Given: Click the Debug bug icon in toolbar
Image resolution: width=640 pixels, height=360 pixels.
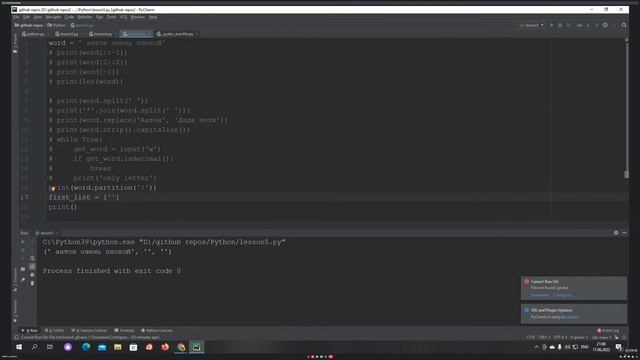Looking at the screenshot, I should pyautogui.click(x=560, y=25).
